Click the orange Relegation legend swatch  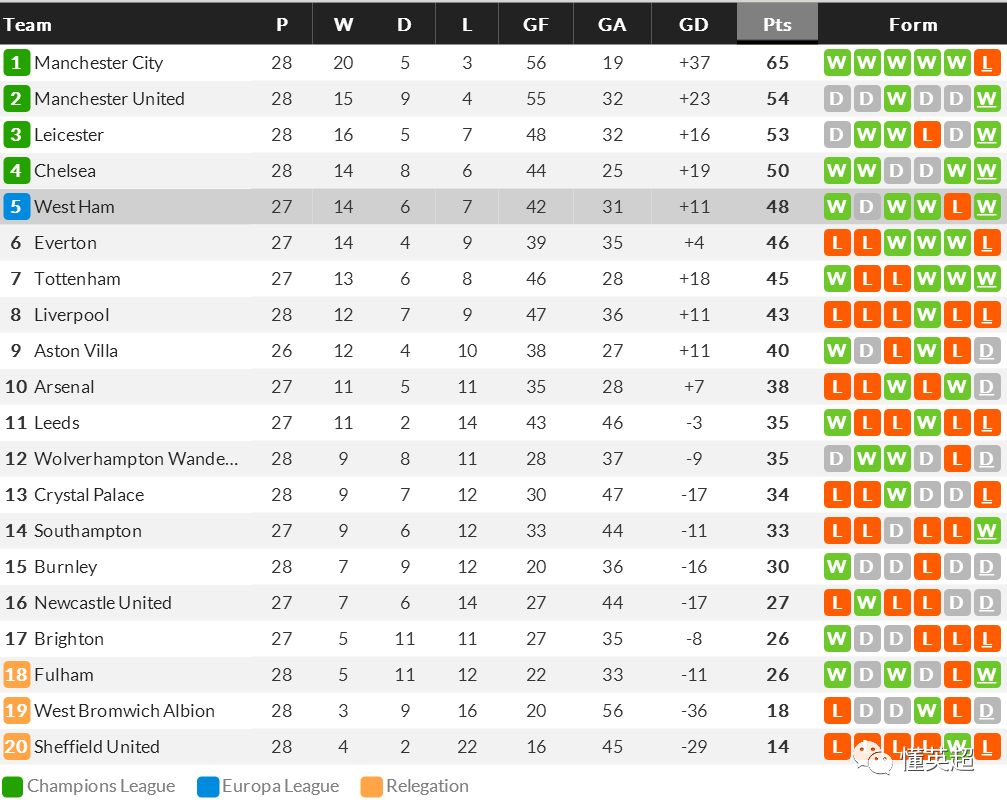tap(372, 787)
